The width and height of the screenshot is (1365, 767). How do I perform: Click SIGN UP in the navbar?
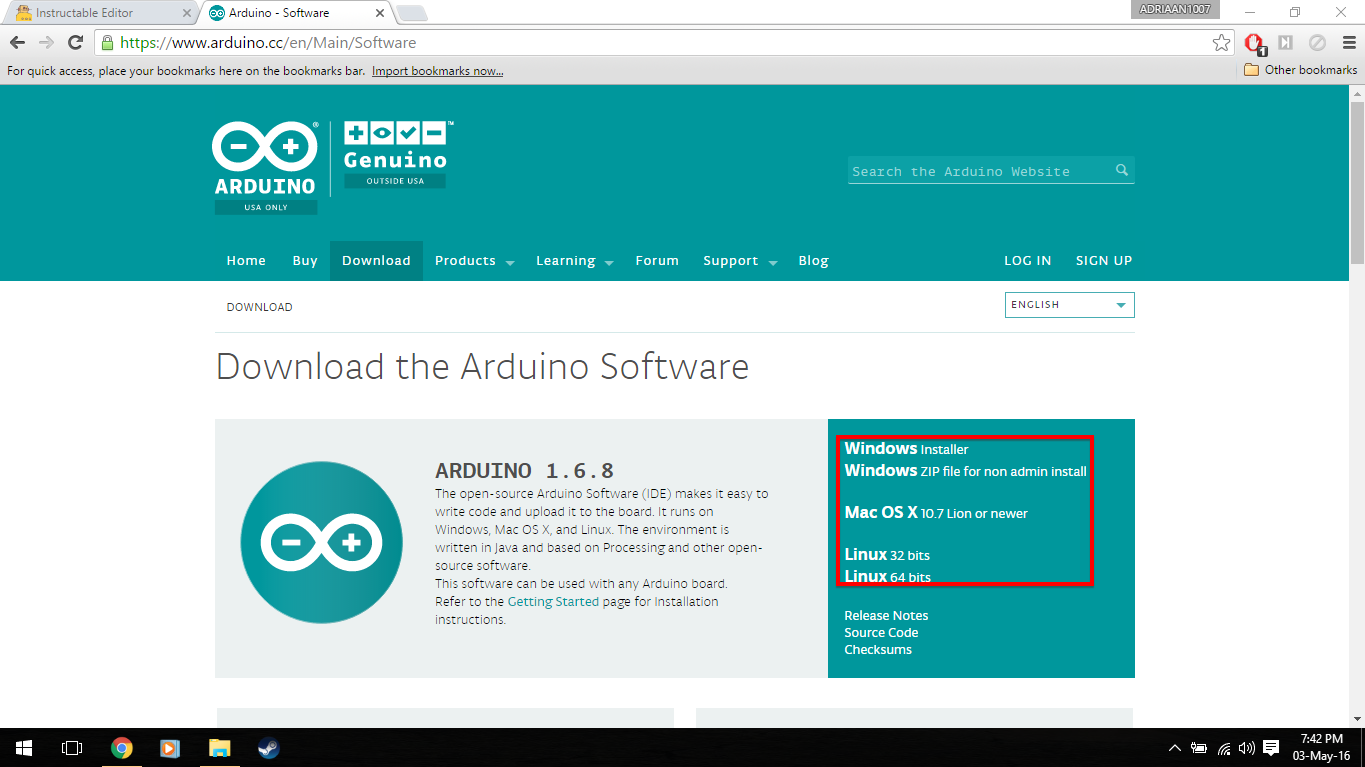tap(1104, 261)
